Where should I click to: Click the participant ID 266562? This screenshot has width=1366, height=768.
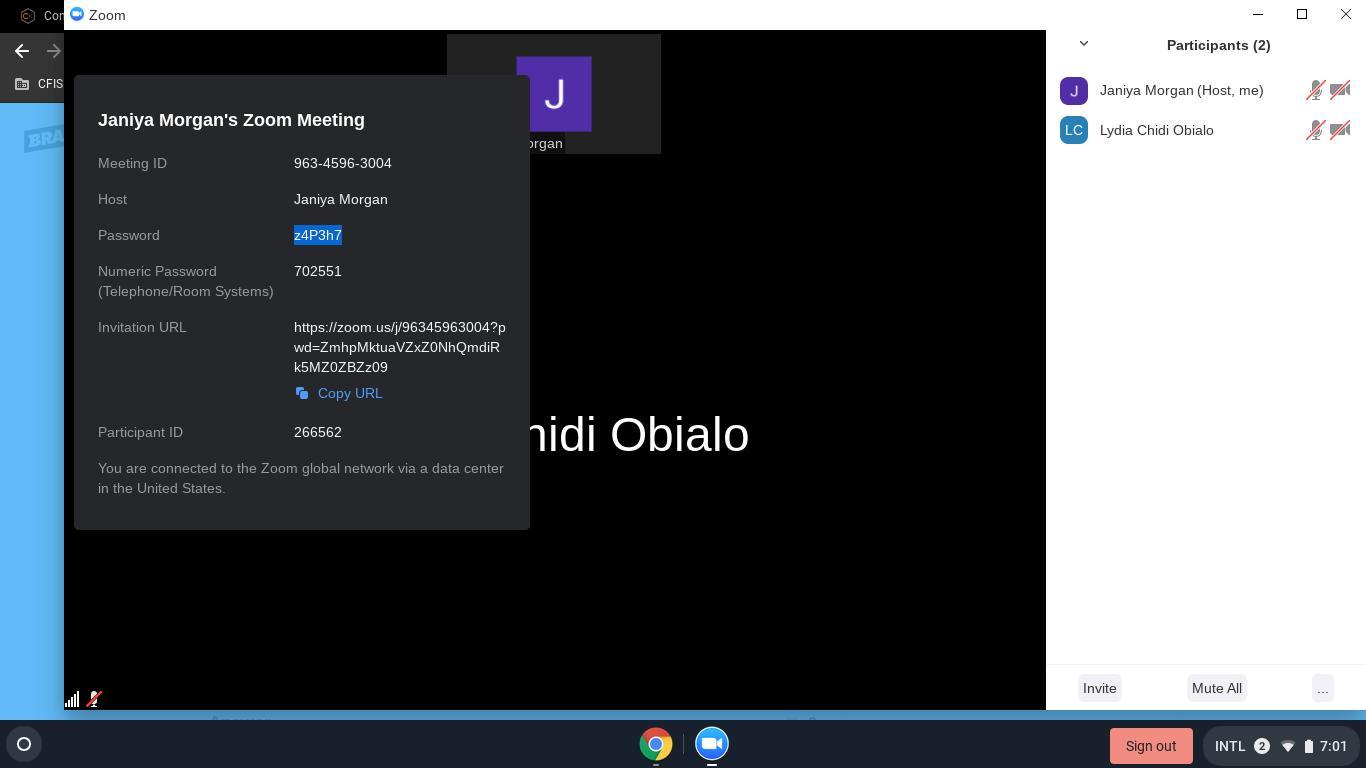coord(318,432)
